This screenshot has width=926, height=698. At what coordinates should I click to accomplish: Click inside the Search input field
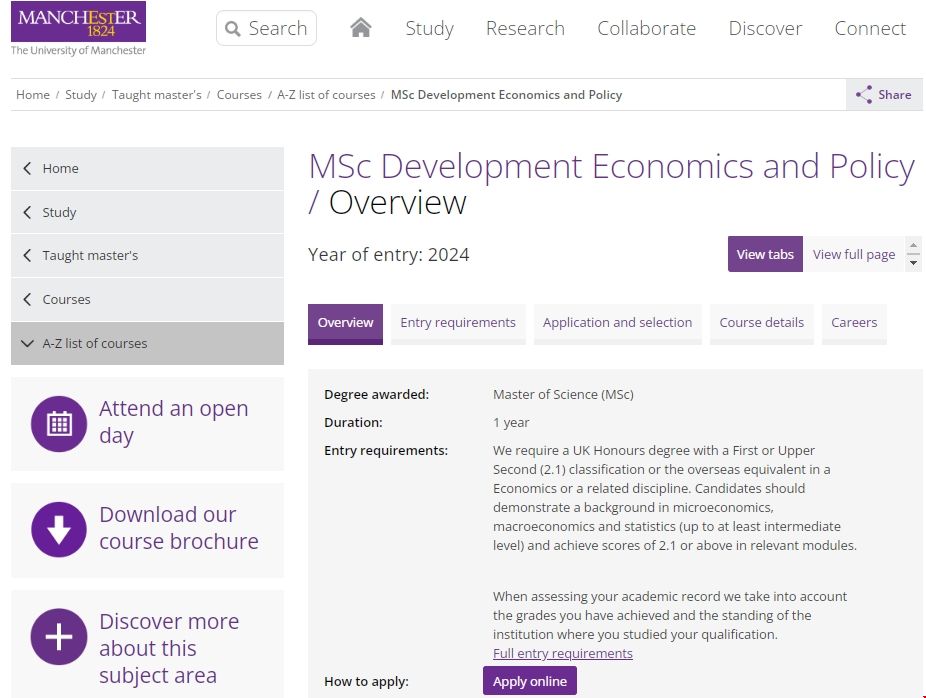point(278,29)
